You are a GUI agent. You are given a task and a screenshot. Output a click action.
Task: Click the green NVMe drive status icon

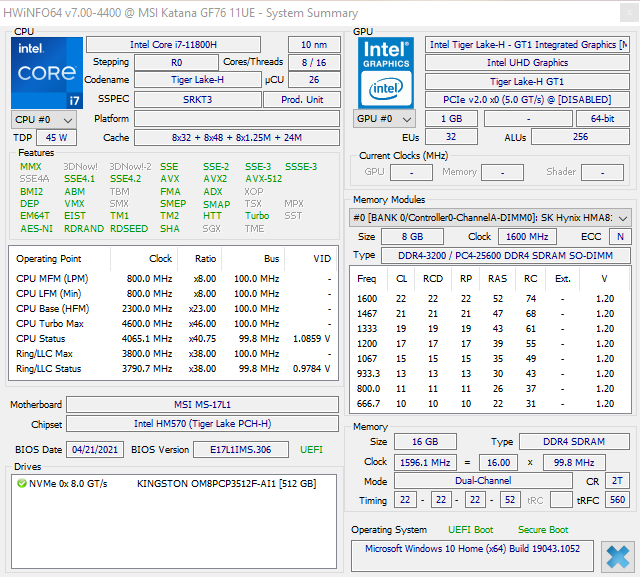coord(21,484)
